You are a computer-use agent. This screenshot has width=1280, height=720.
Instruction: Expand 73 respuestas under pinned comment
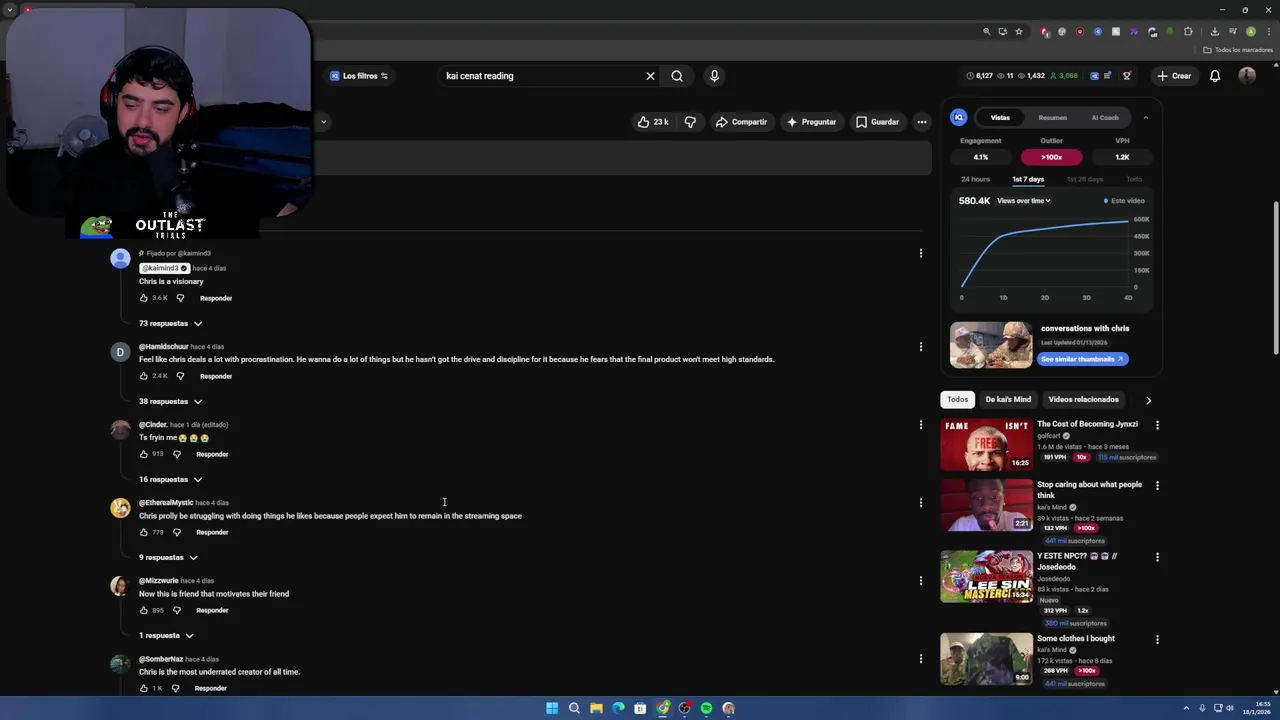(x=170, y=324)
